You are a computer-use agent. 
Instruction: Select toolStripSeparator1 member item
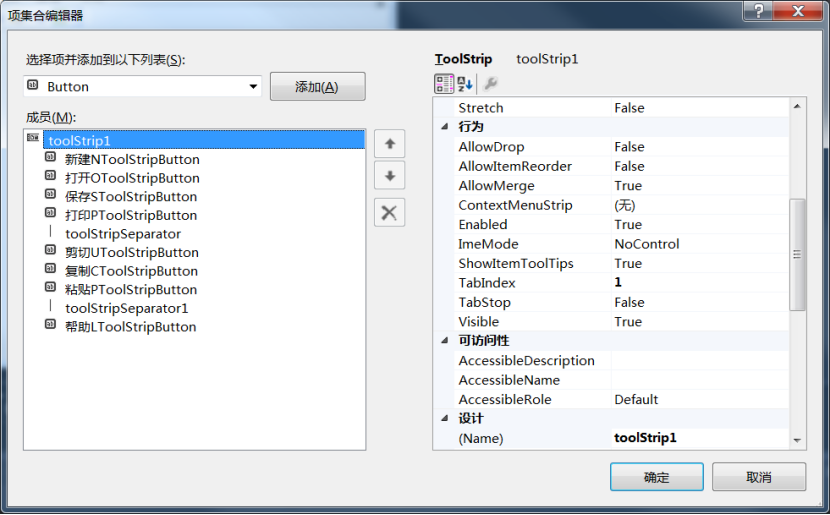[127, 308]
